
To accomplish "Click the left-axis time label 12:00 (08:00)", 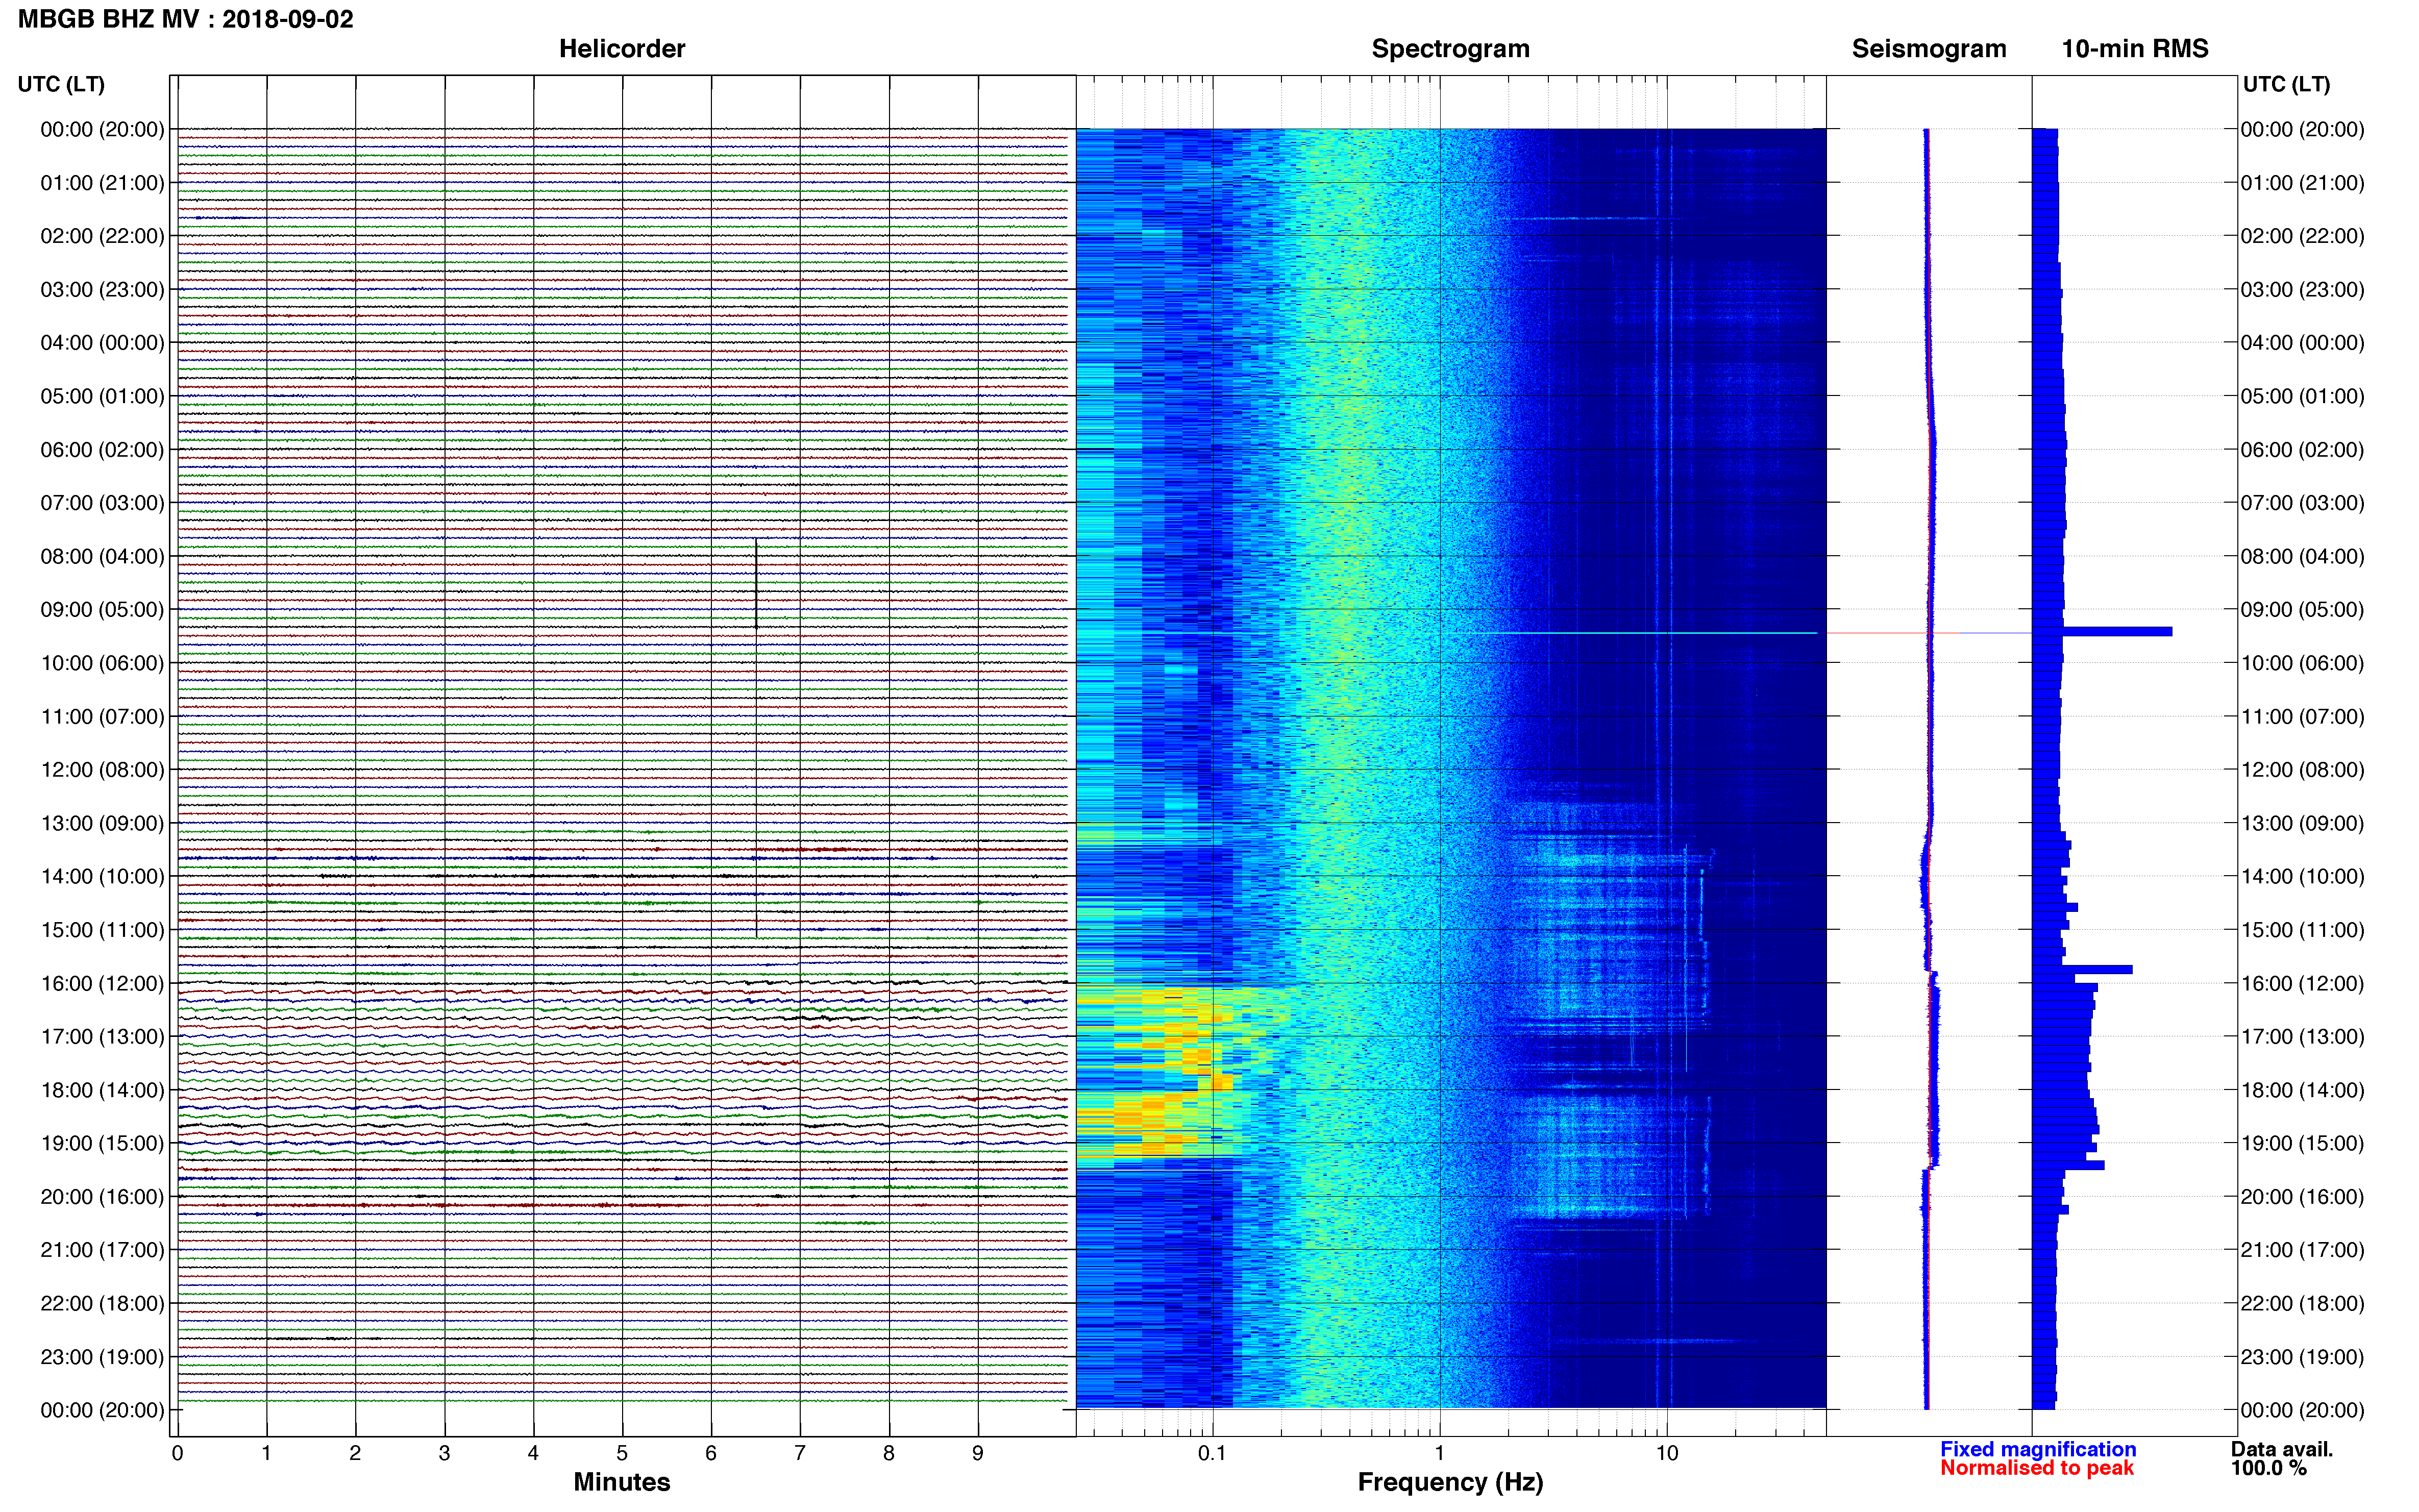I will click(x=102, y=769).
